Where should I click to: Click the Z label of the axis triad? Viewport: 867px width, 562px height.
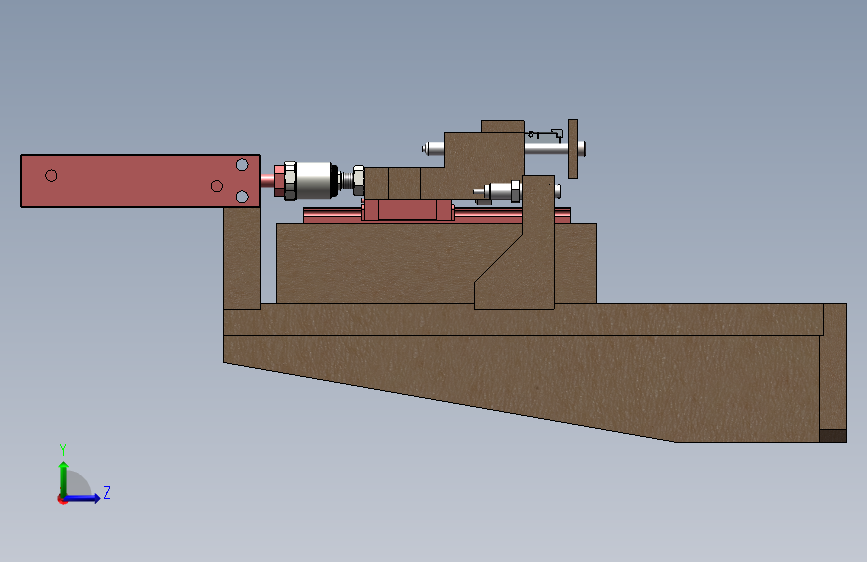107,492
